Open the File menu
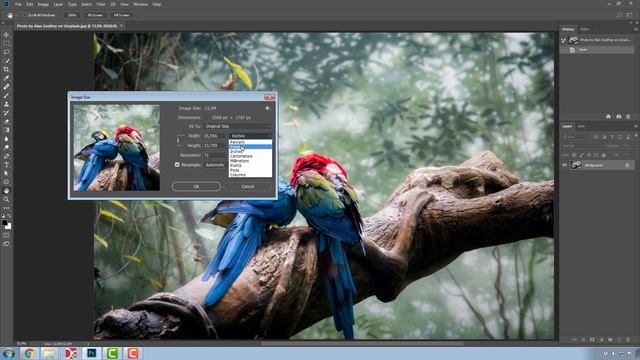This screenshot has height=360, width=640. [x=18, y=4]
